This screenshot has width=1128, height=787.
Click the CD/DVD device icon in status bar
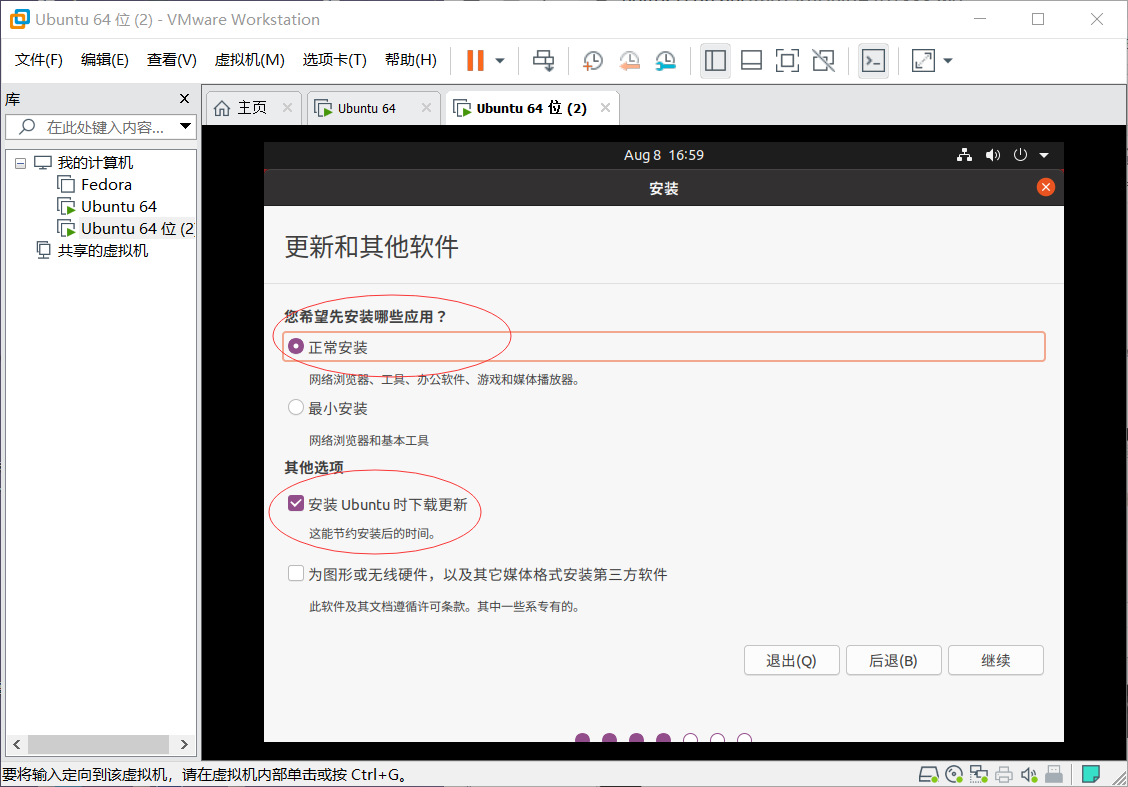(x=953, y=773)
